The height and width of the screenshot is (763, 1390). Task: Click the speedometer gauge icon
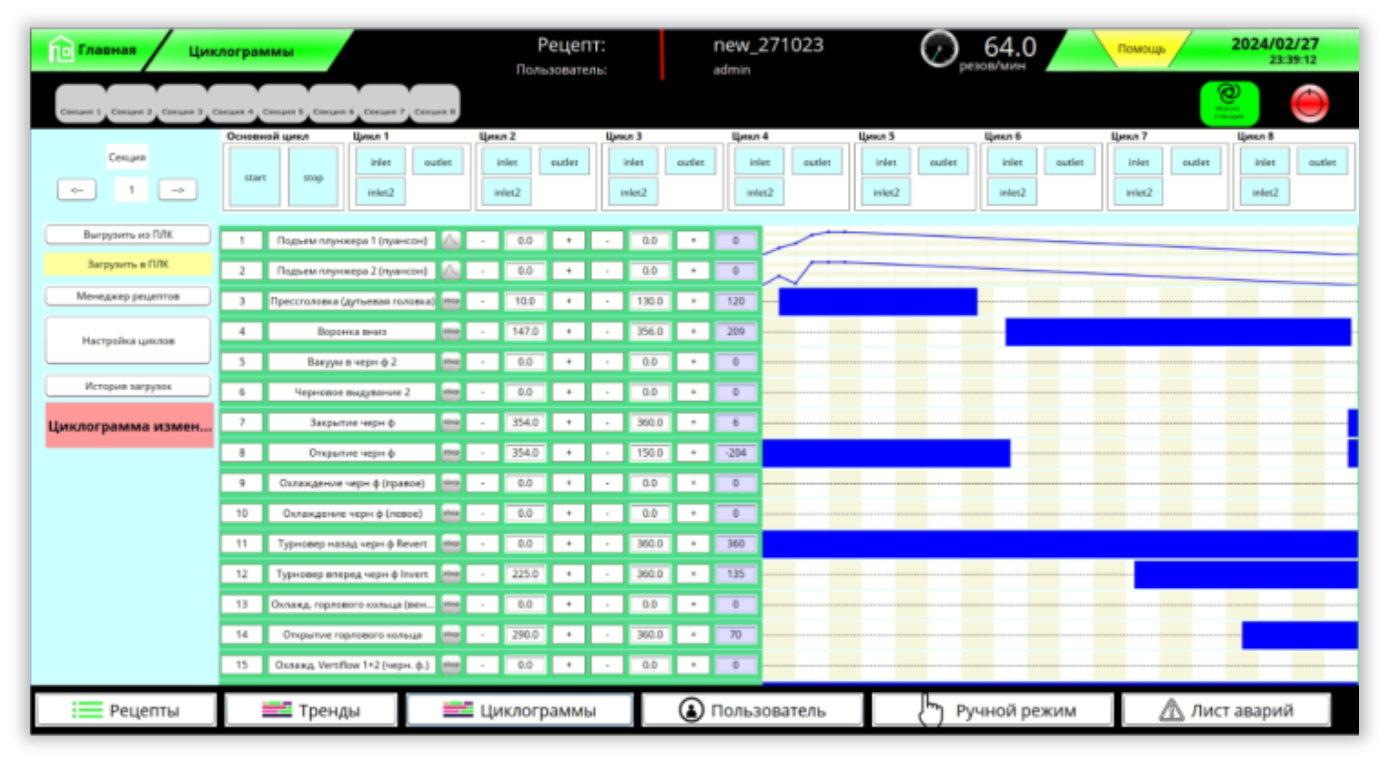(x=939, y=49)
